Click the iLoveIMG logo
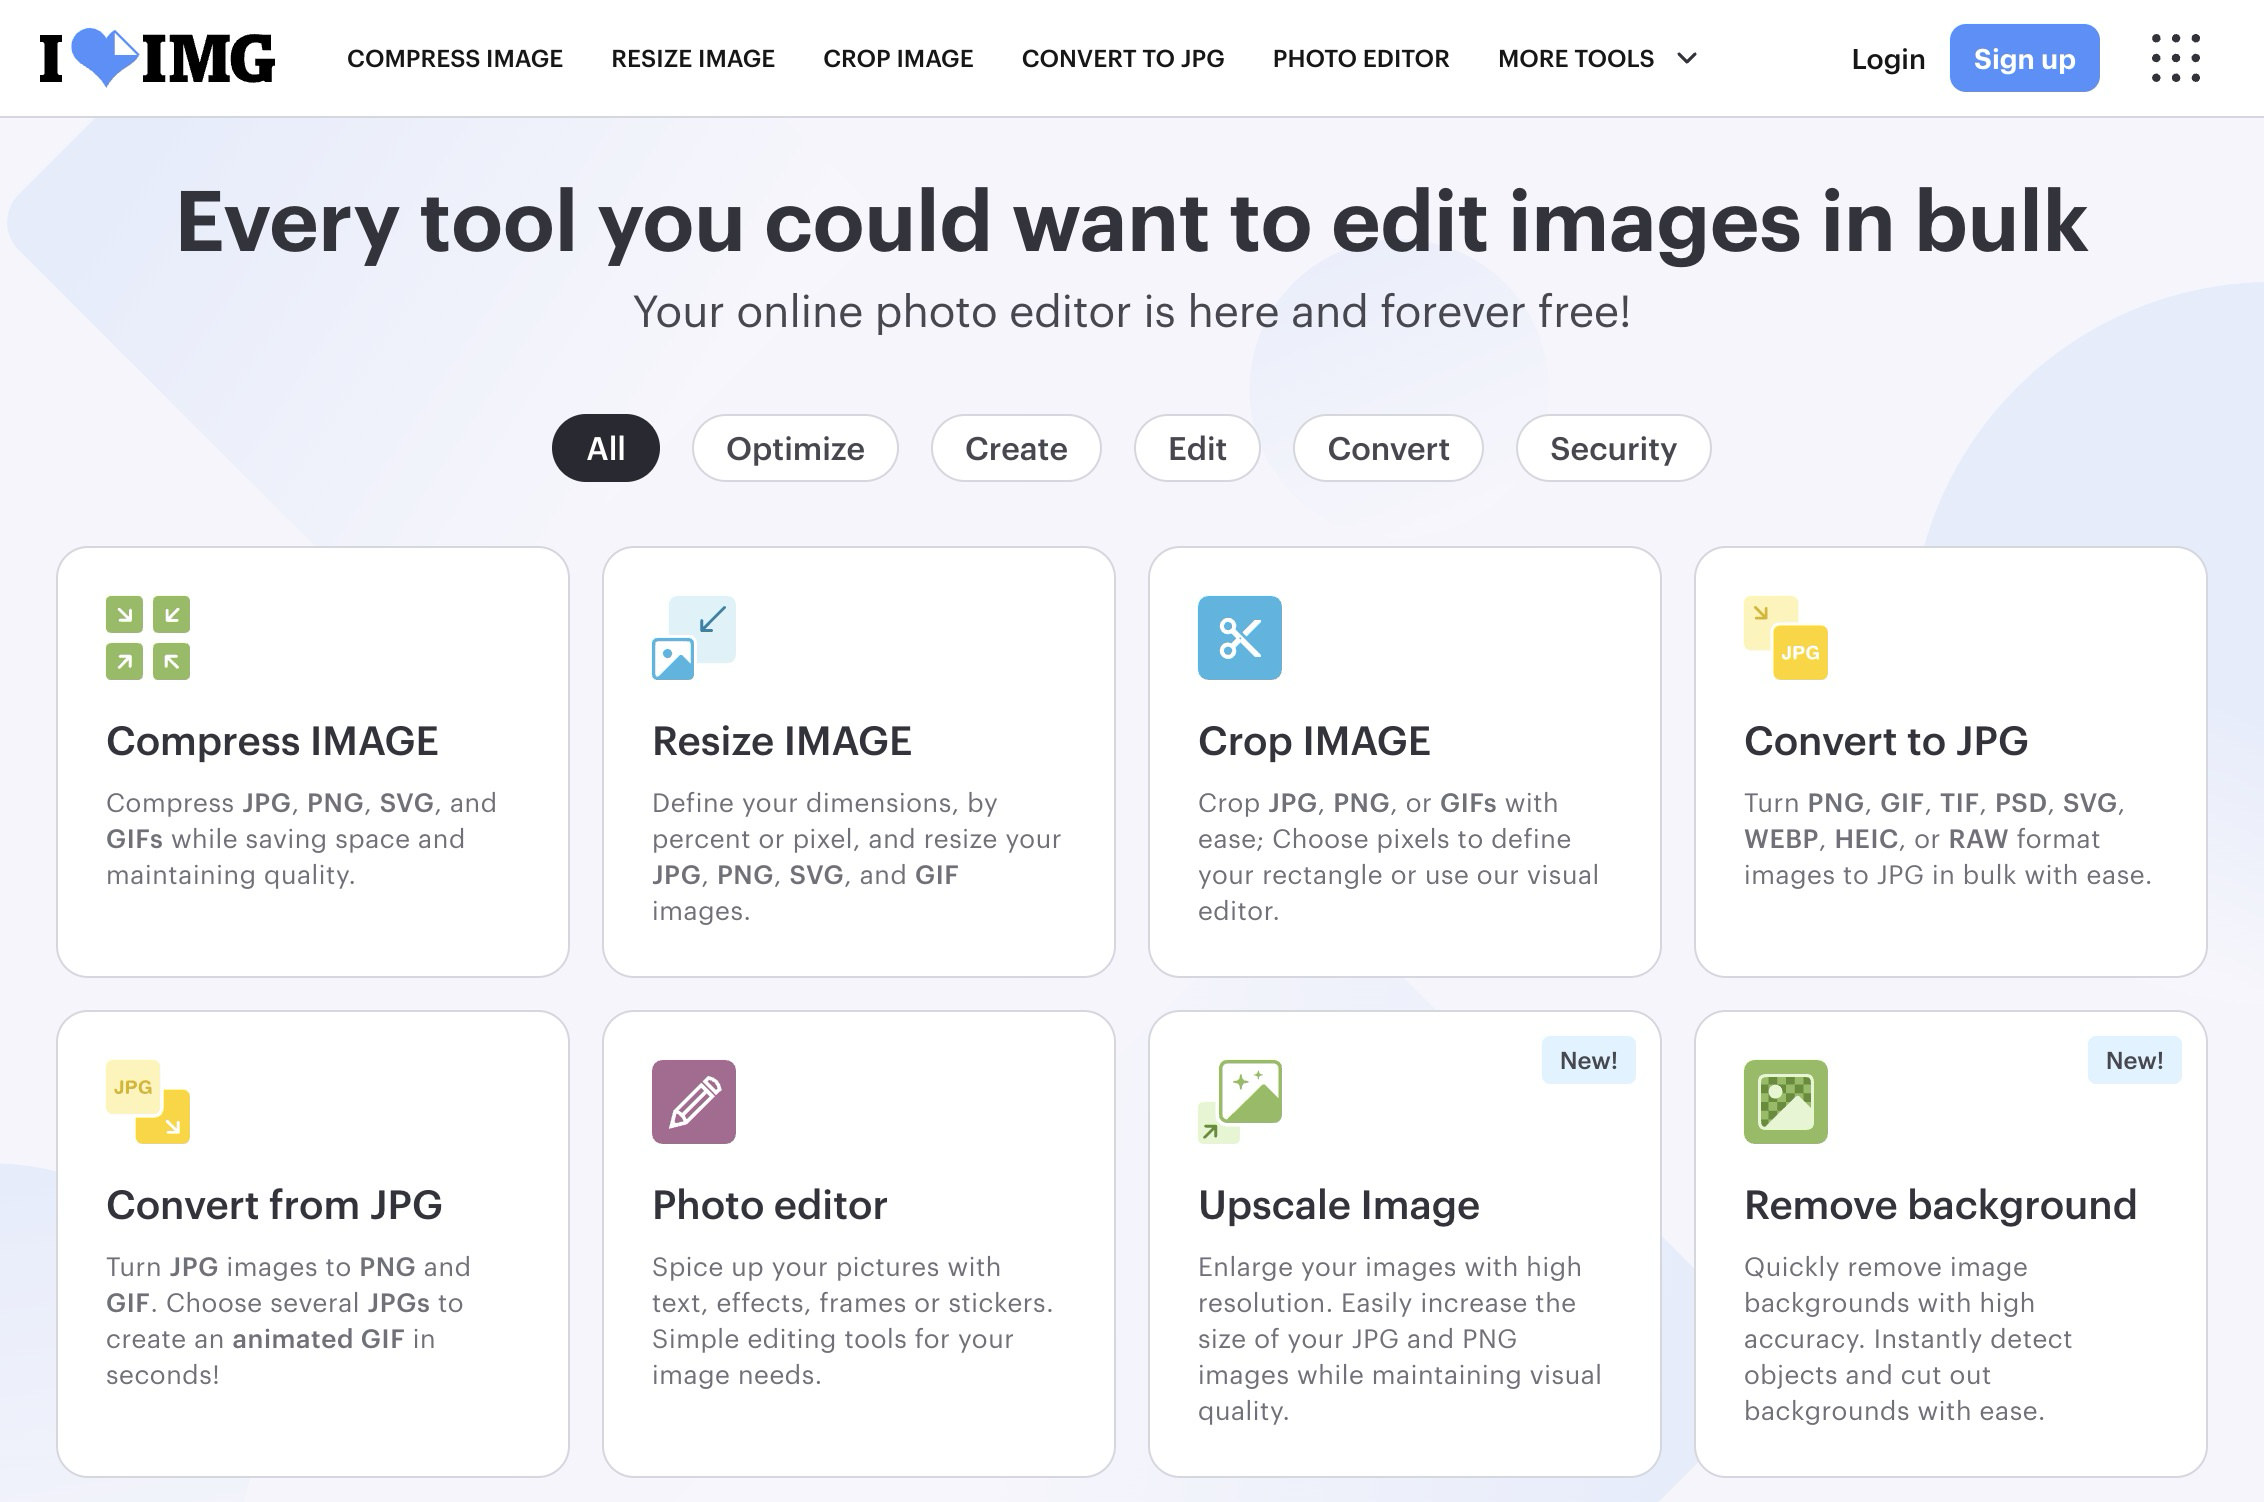 [157, 58]
